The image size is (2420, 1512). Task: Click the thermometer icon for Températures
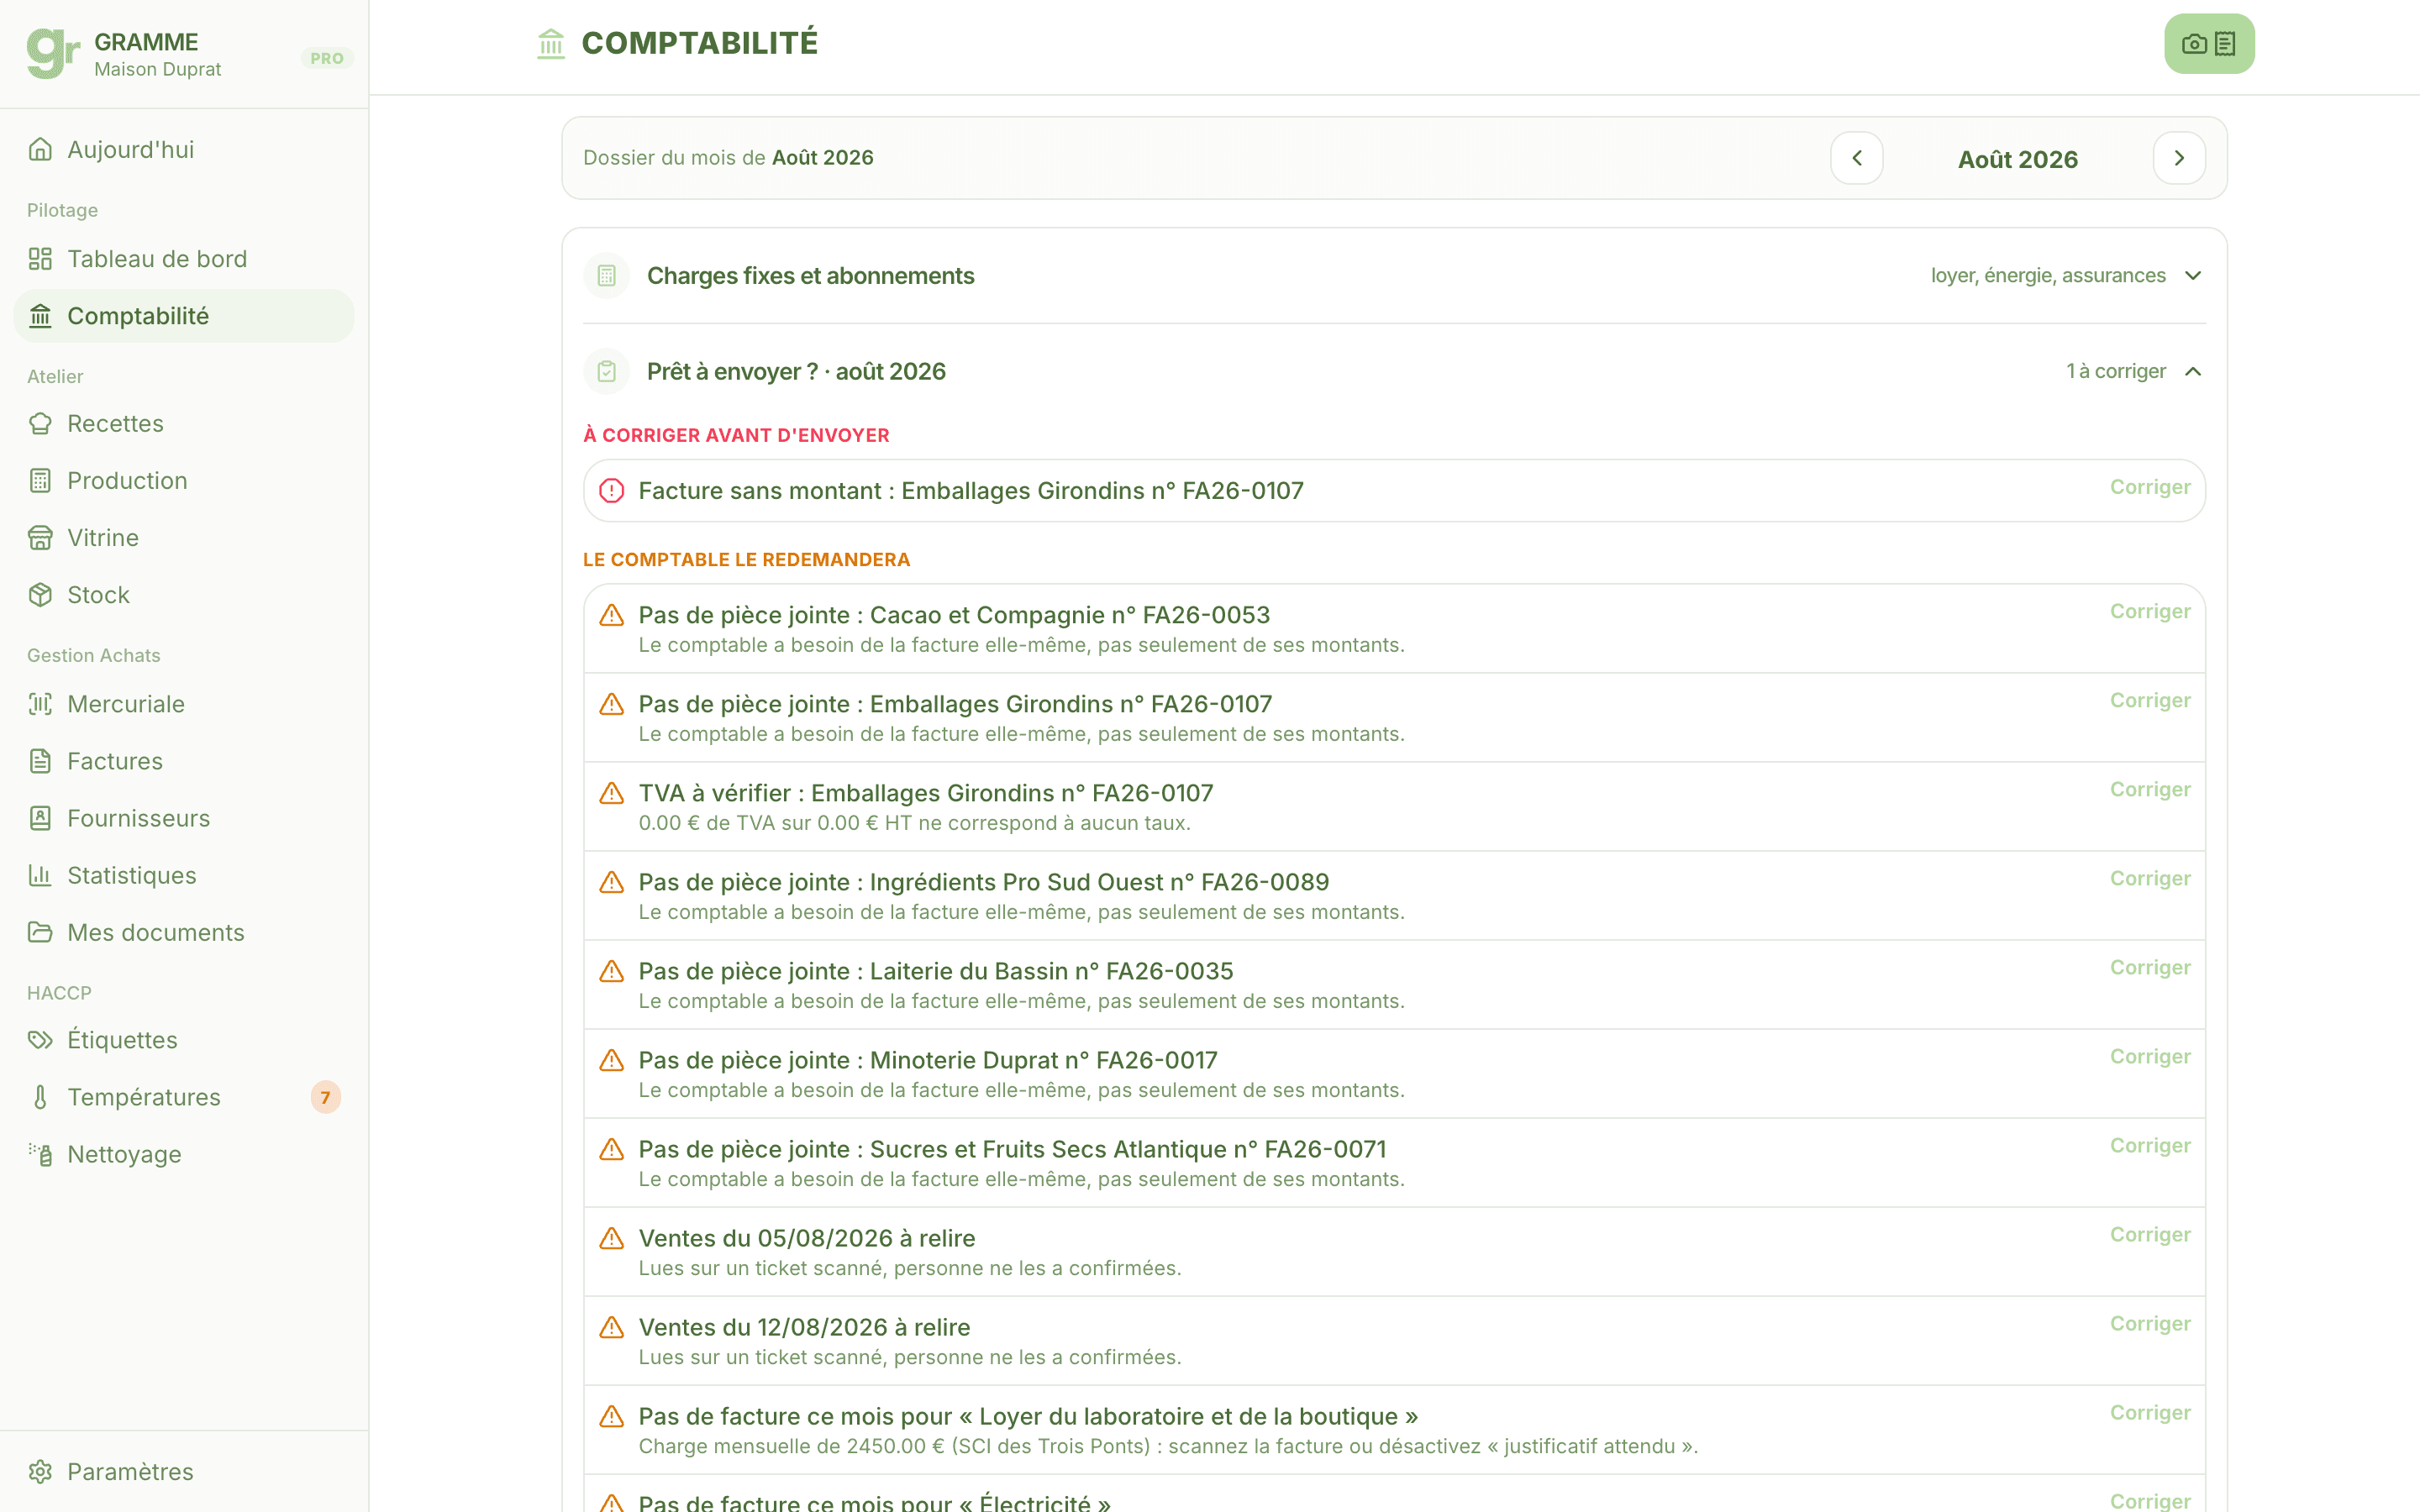click(40, 1097)
